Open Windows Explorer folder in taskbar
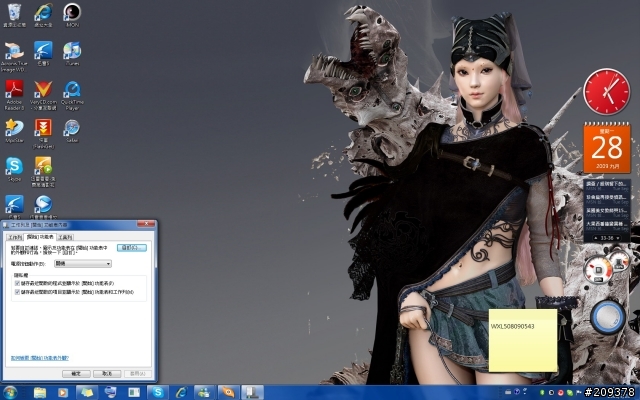The width and height of the screenshot is (640, 400). click(40, 393)
